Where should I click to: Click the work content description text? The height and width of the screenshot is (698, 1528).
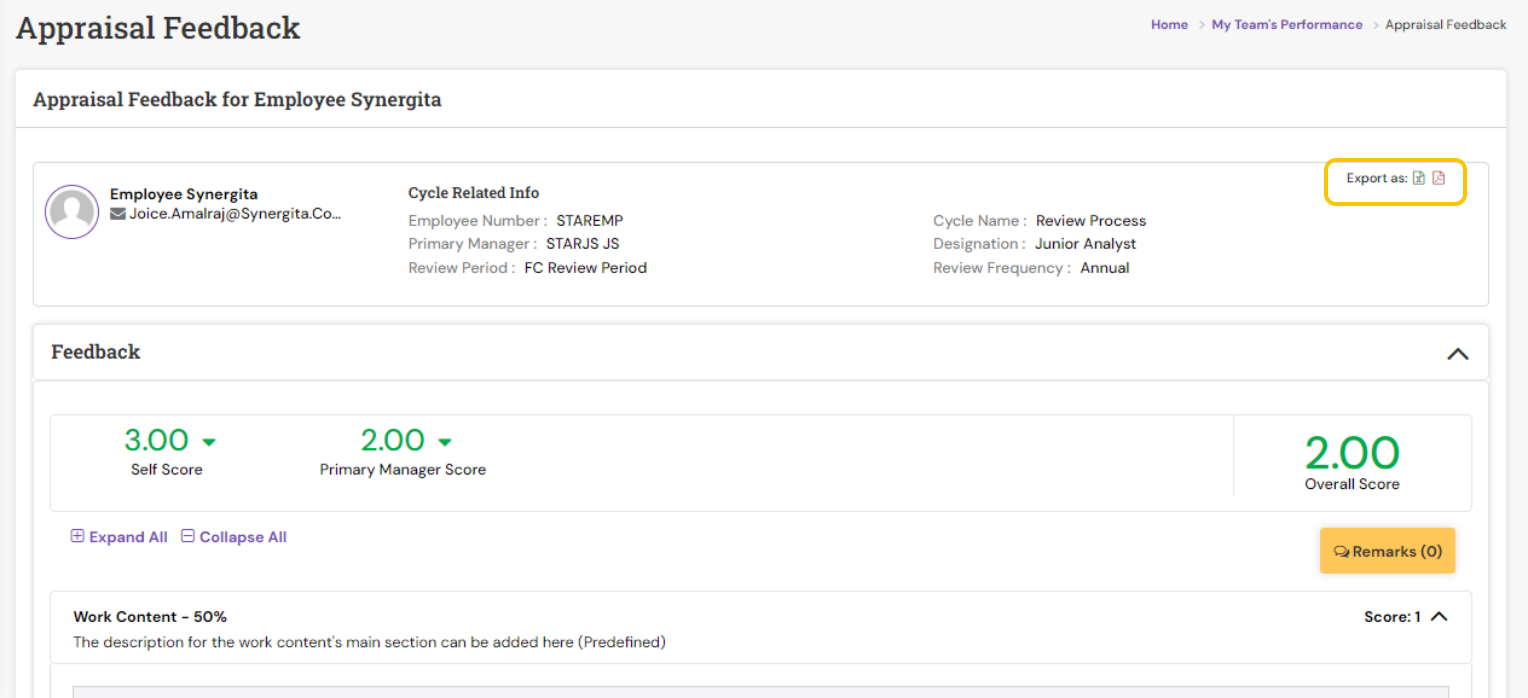pos(370,642)
